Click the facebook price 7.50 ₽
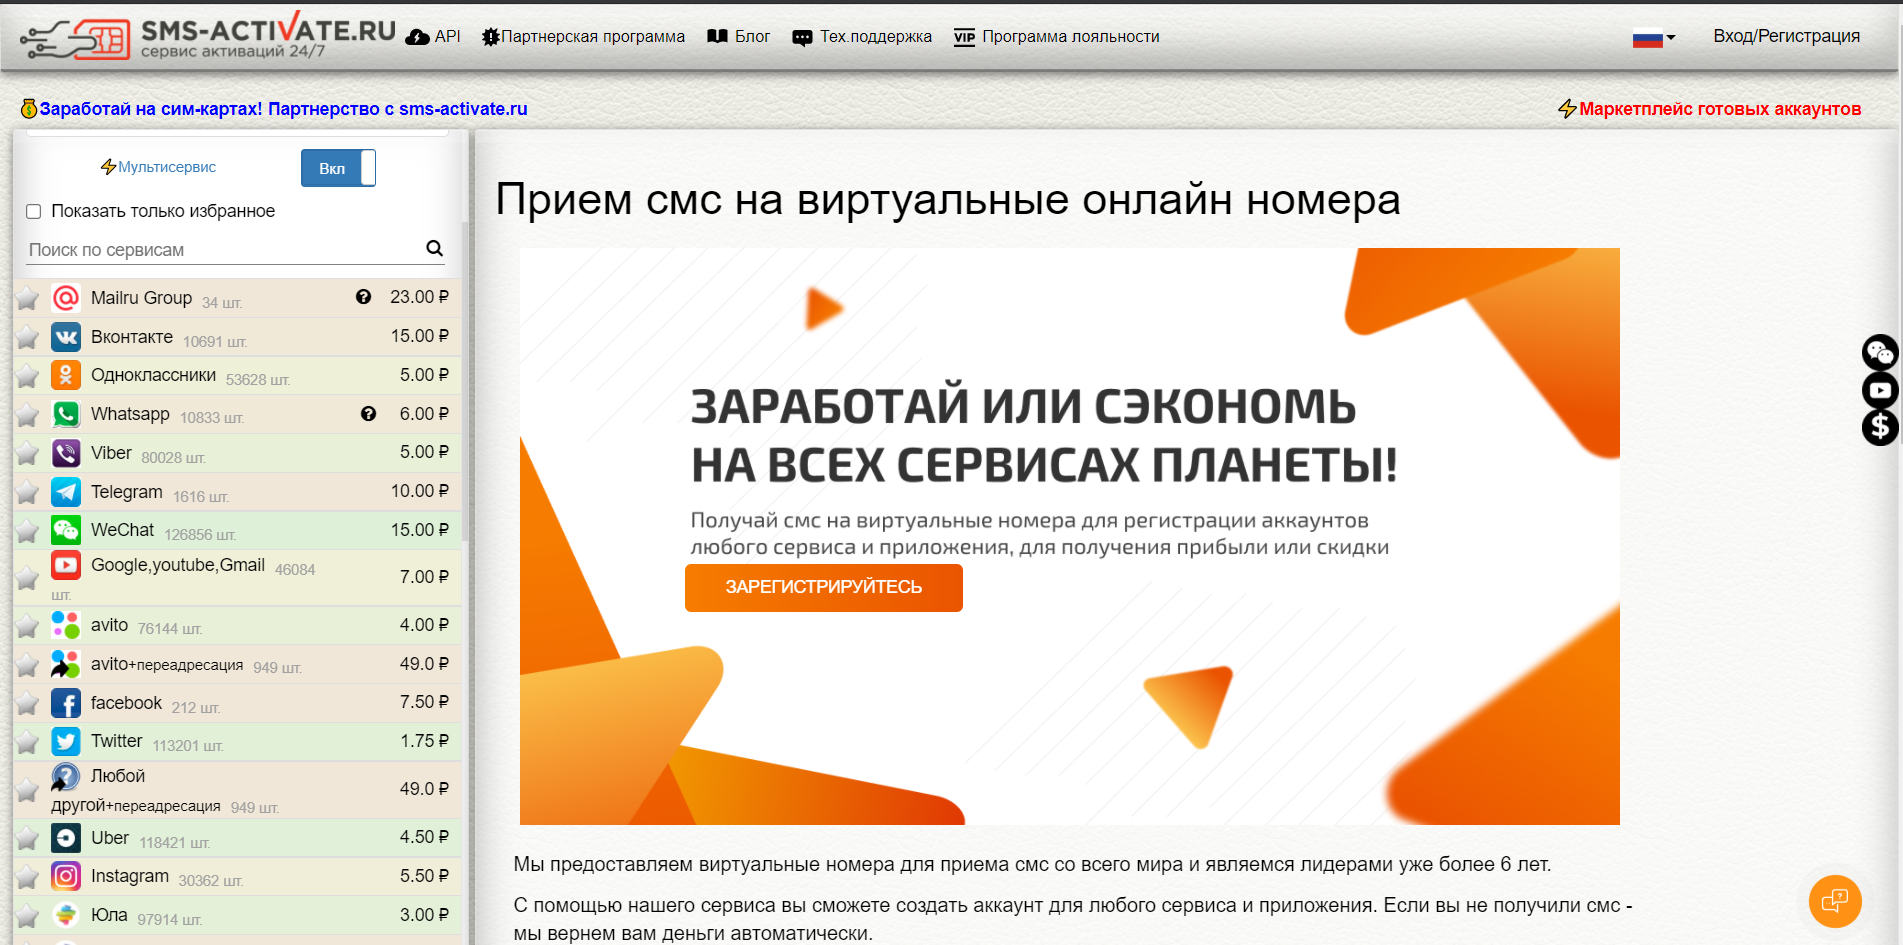The height and width of the screenshot is (945, 1903). (x=424, y=702)
